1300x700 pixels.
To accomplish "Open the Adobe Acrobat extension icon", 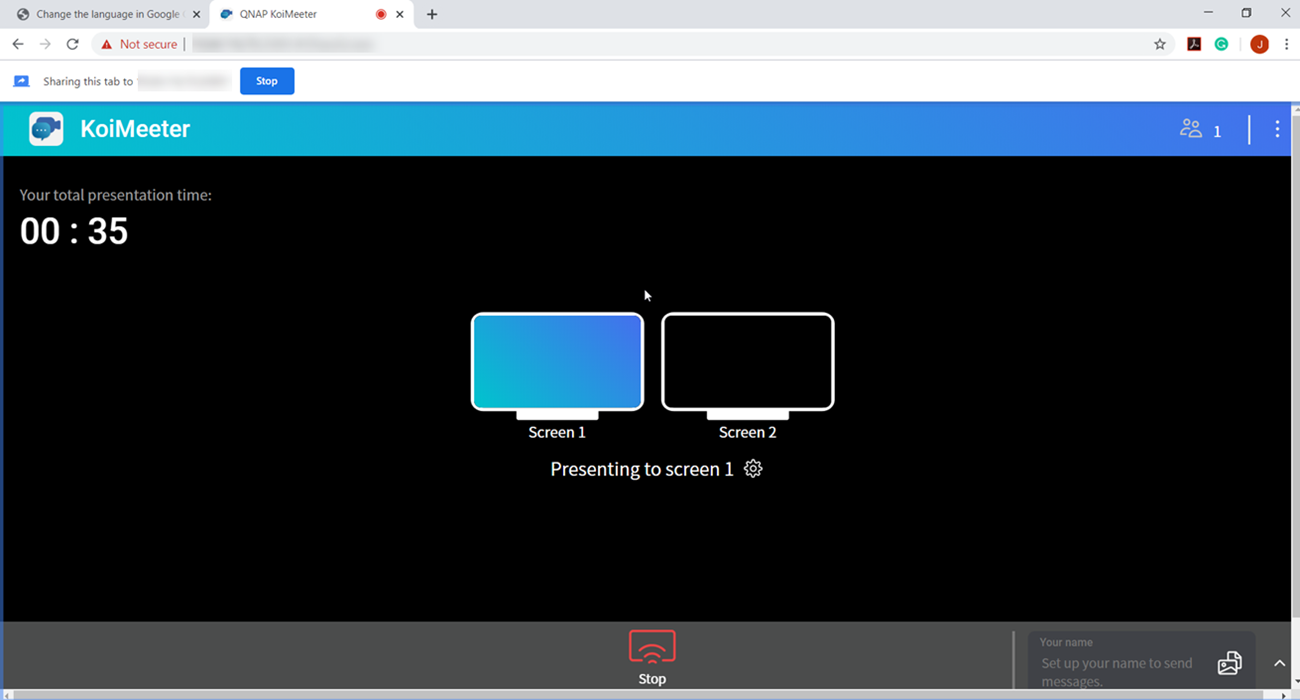I will click(x=1193, y=44).
